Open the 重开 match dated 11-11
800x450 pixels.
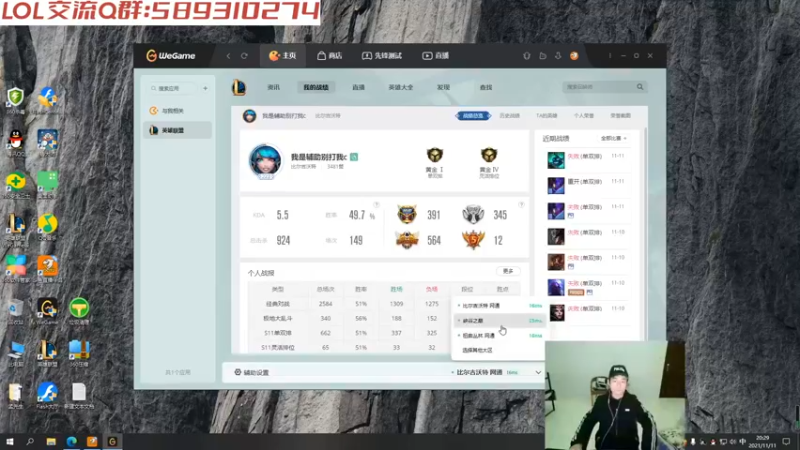pos(587,185)
